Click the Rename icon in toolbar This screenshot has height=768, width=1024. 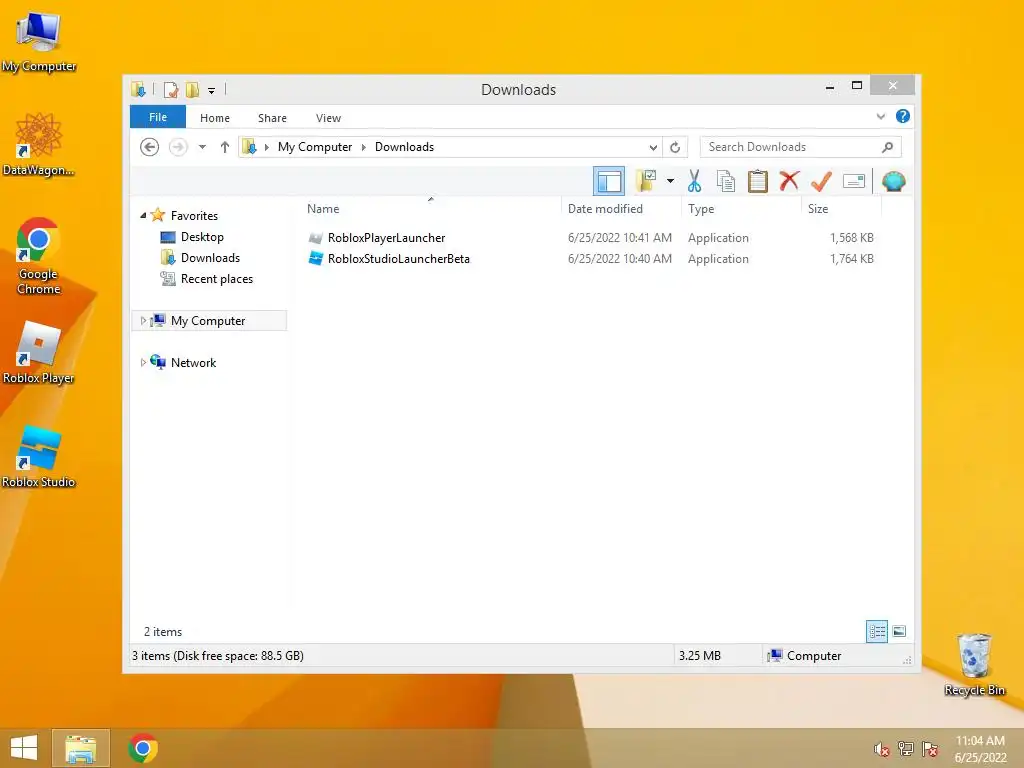tap(854, 181)
